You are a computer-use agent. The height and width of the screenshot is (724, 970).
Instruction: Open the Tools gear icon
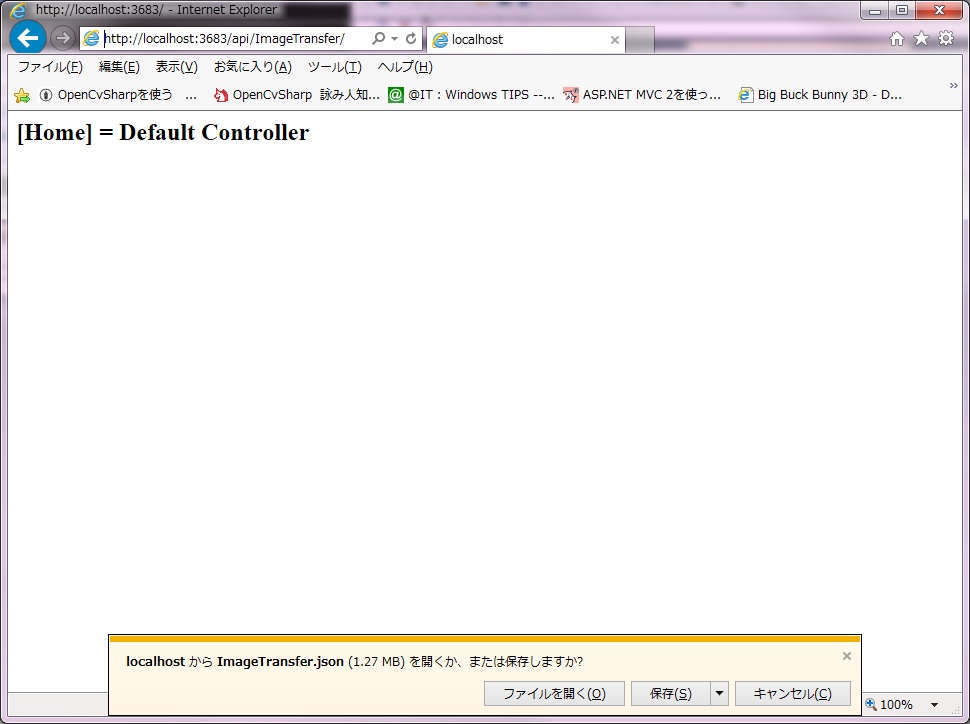point(946,38)
